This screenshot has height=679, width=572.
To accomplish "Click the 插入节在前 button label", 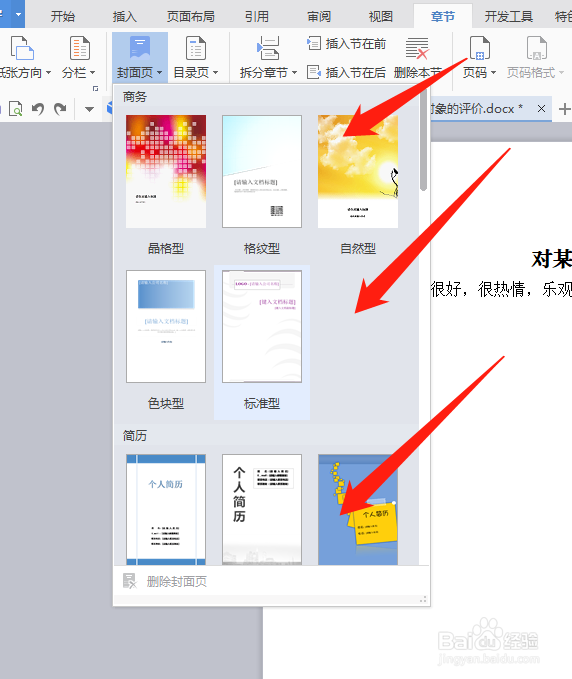I will (x=355, y=44).
